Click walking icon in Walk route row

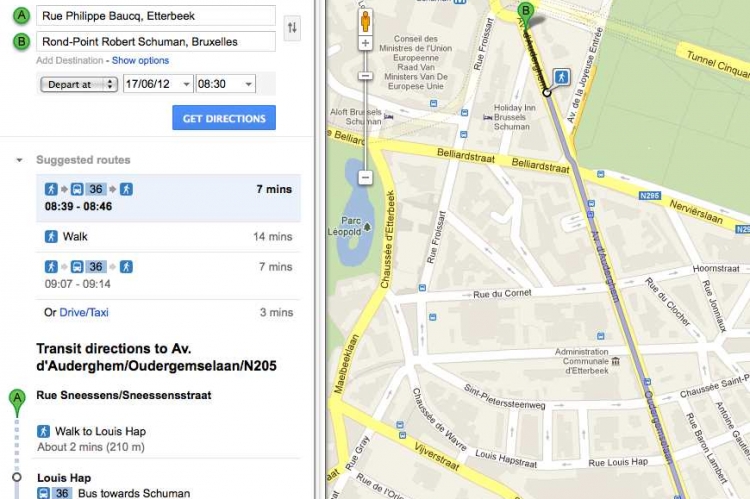tap(51, 236)
